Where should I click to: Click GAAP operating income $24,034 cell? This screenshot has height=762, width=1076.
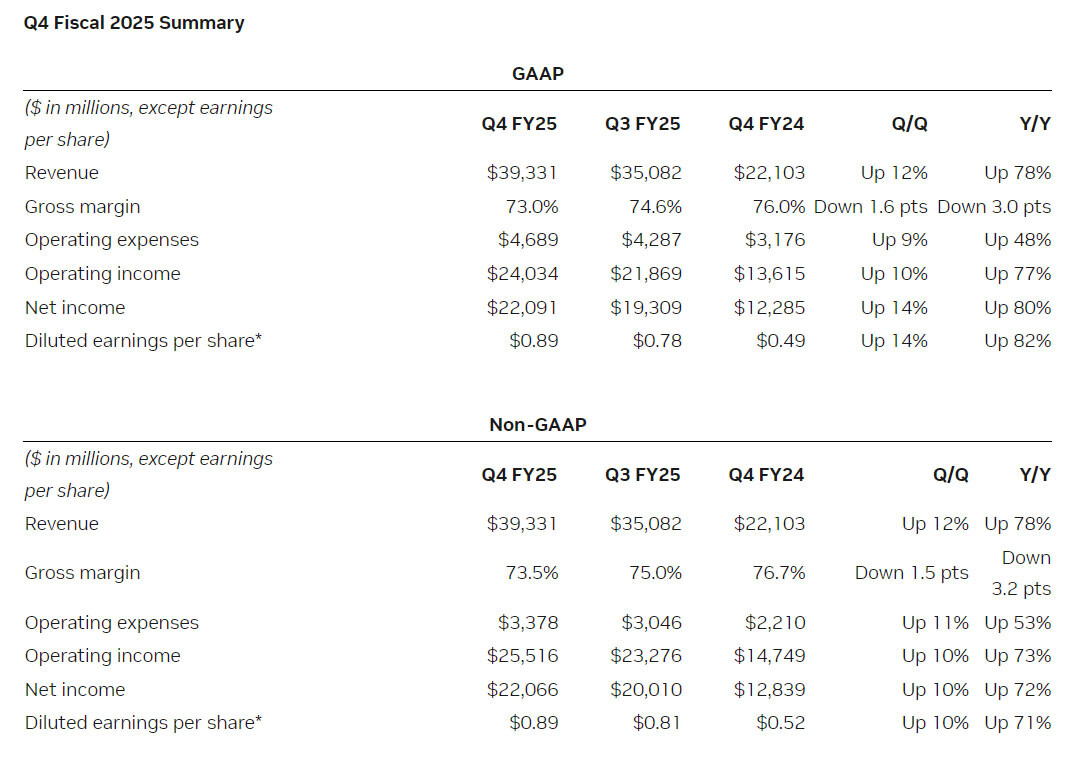point(522,273)
